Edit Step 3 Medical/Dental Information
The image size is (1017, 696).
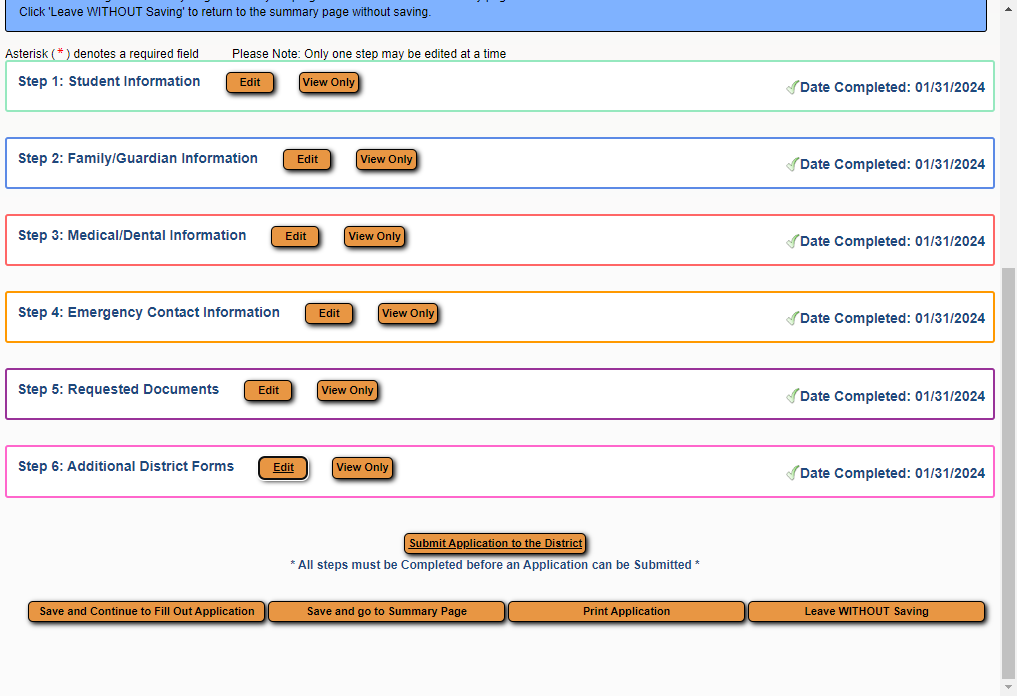coord(295,237)
